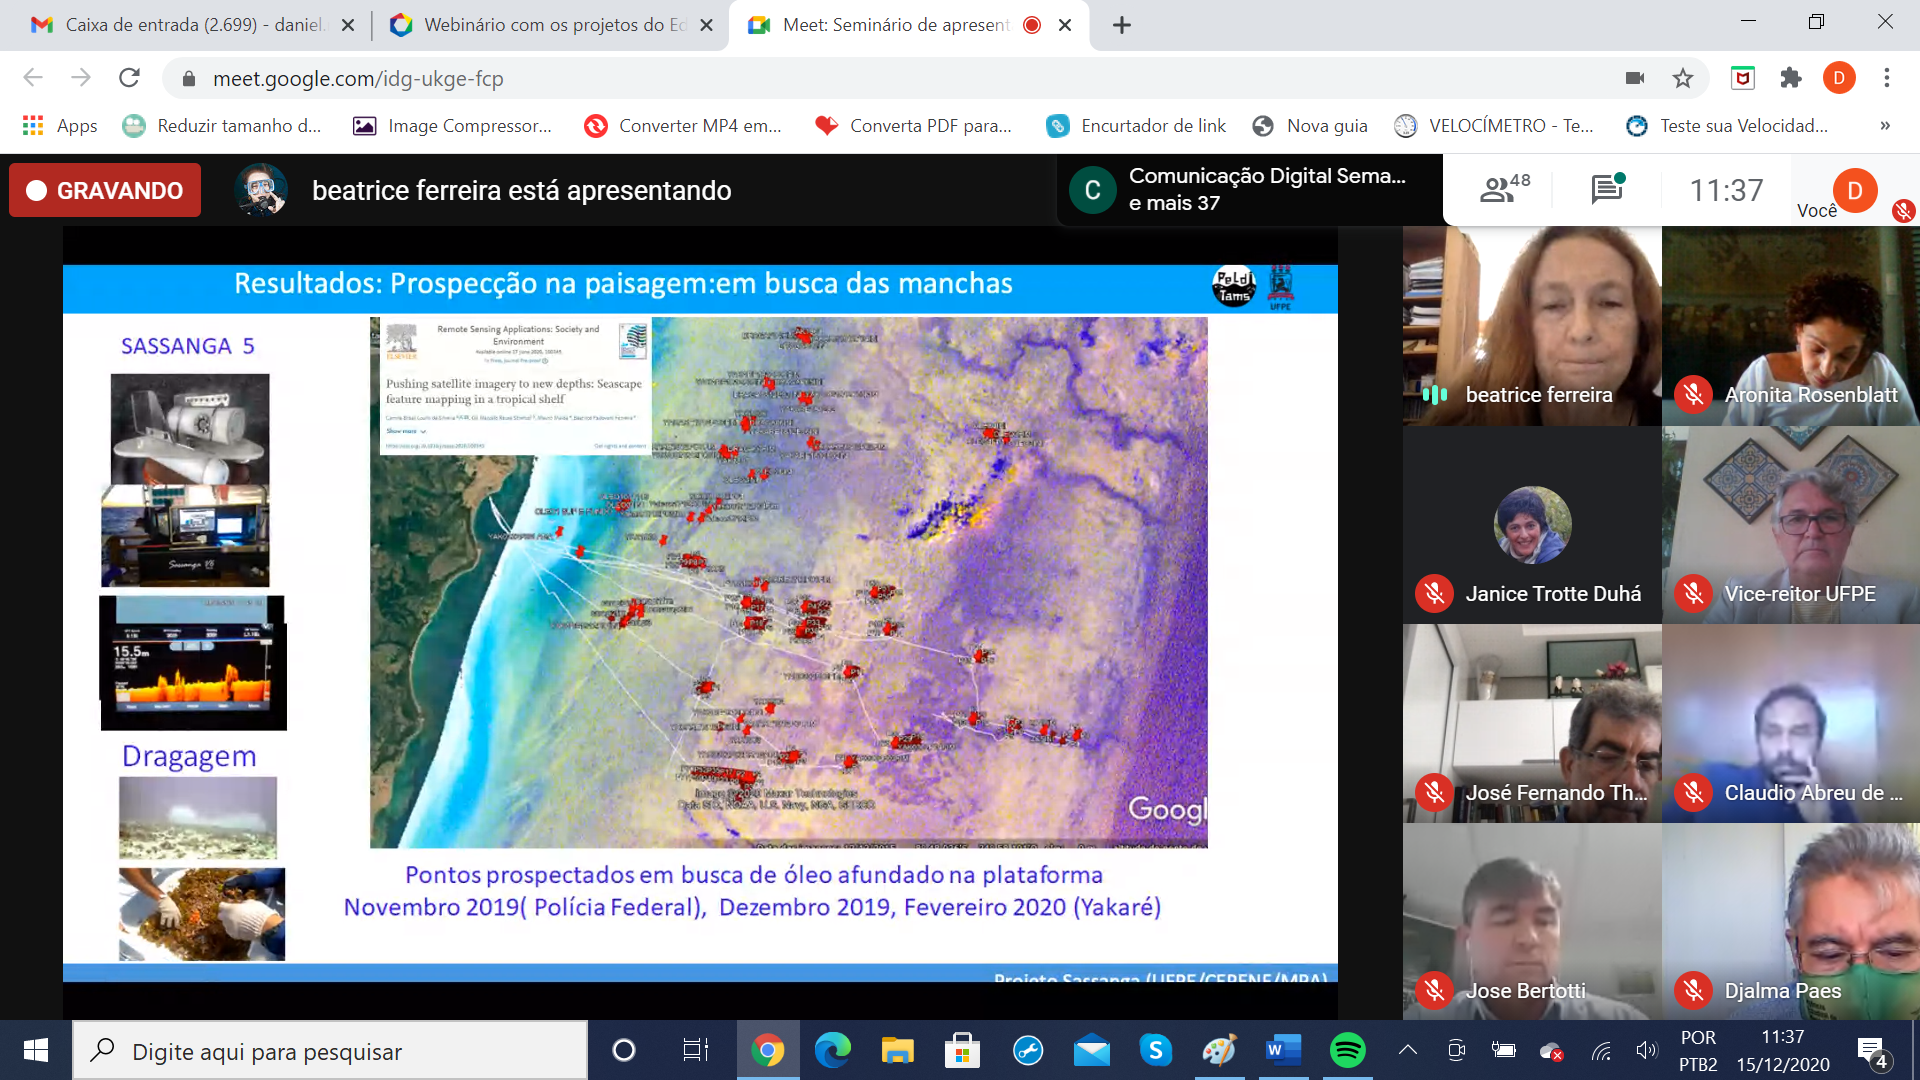Image resolution: width=1920 pixels, height=1080 pixels.
Task: Open the Encurtador de link bookmark
Action: tap(1136, 126)
